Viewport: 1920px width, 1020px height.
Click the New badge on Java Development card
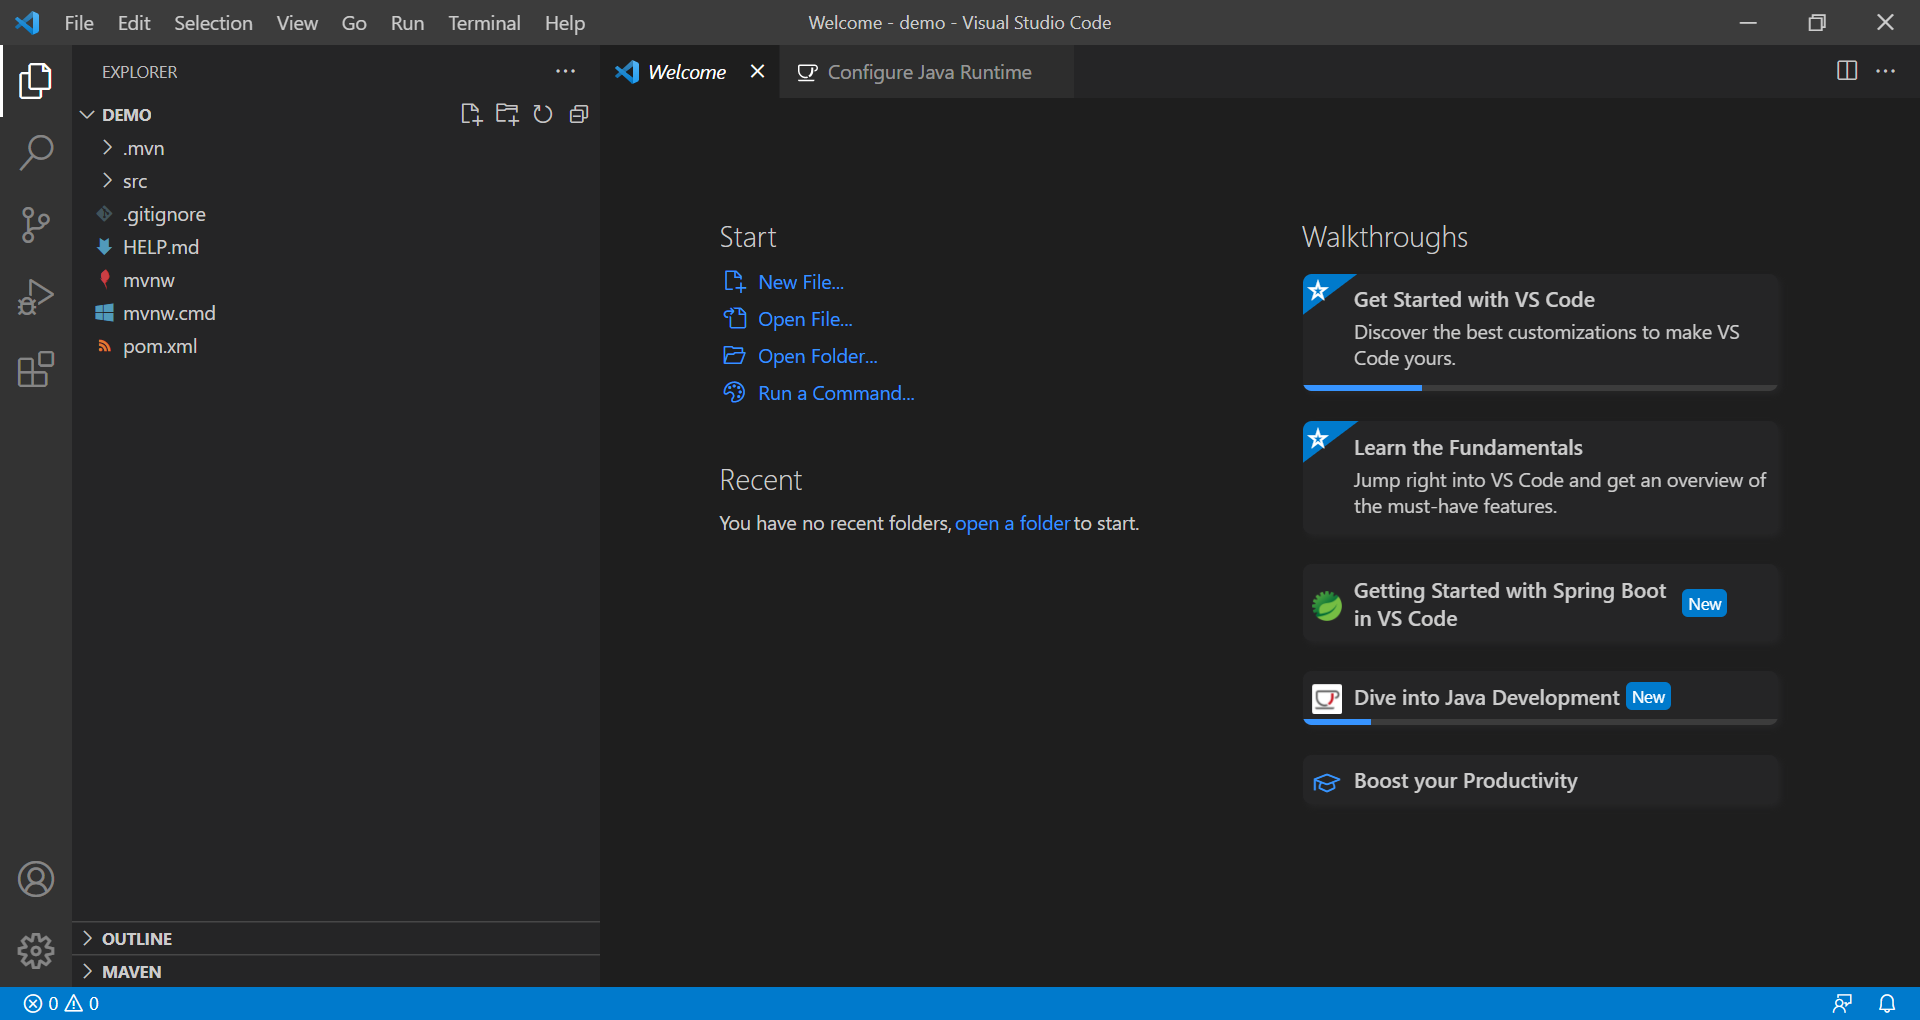click(1648, 697)
